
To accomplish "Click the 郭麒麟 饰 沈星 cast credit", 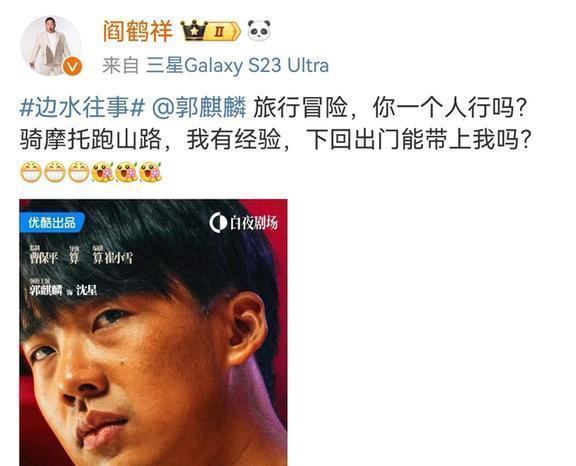I will coord(63,288).
